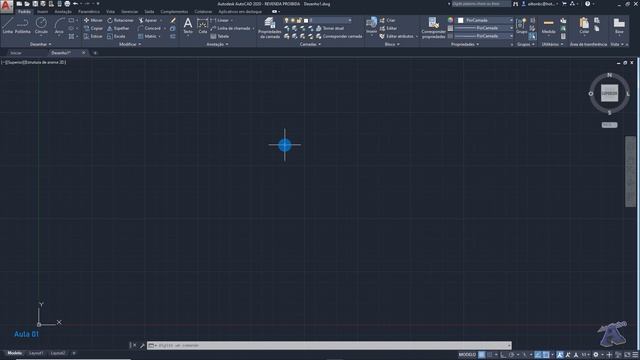640x360 pixels.
Task: Click the Undo arrow in quick access toolbar
Action: coord(76,4)
